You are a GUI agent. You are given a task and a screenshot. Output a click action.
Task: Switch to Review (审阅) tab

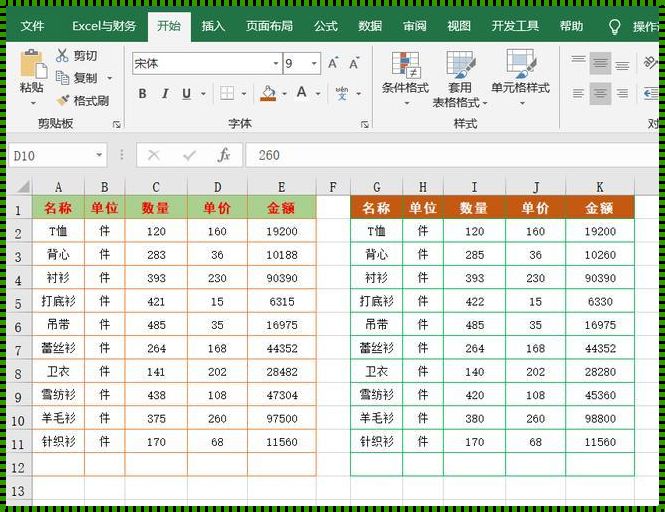pyautogui.click(x=415, y=26)
